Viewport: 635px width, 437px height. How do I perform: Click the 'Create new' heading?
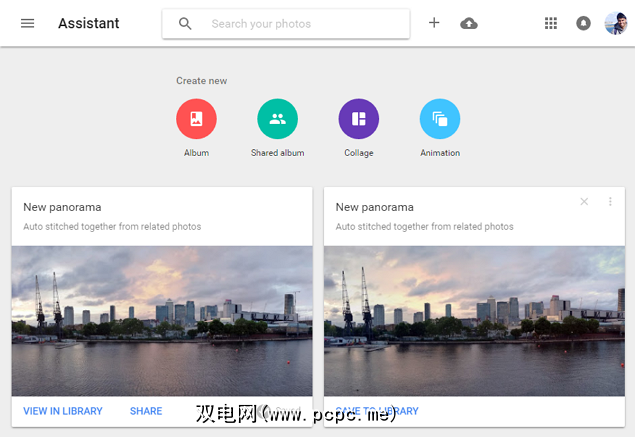pos(202,81)
